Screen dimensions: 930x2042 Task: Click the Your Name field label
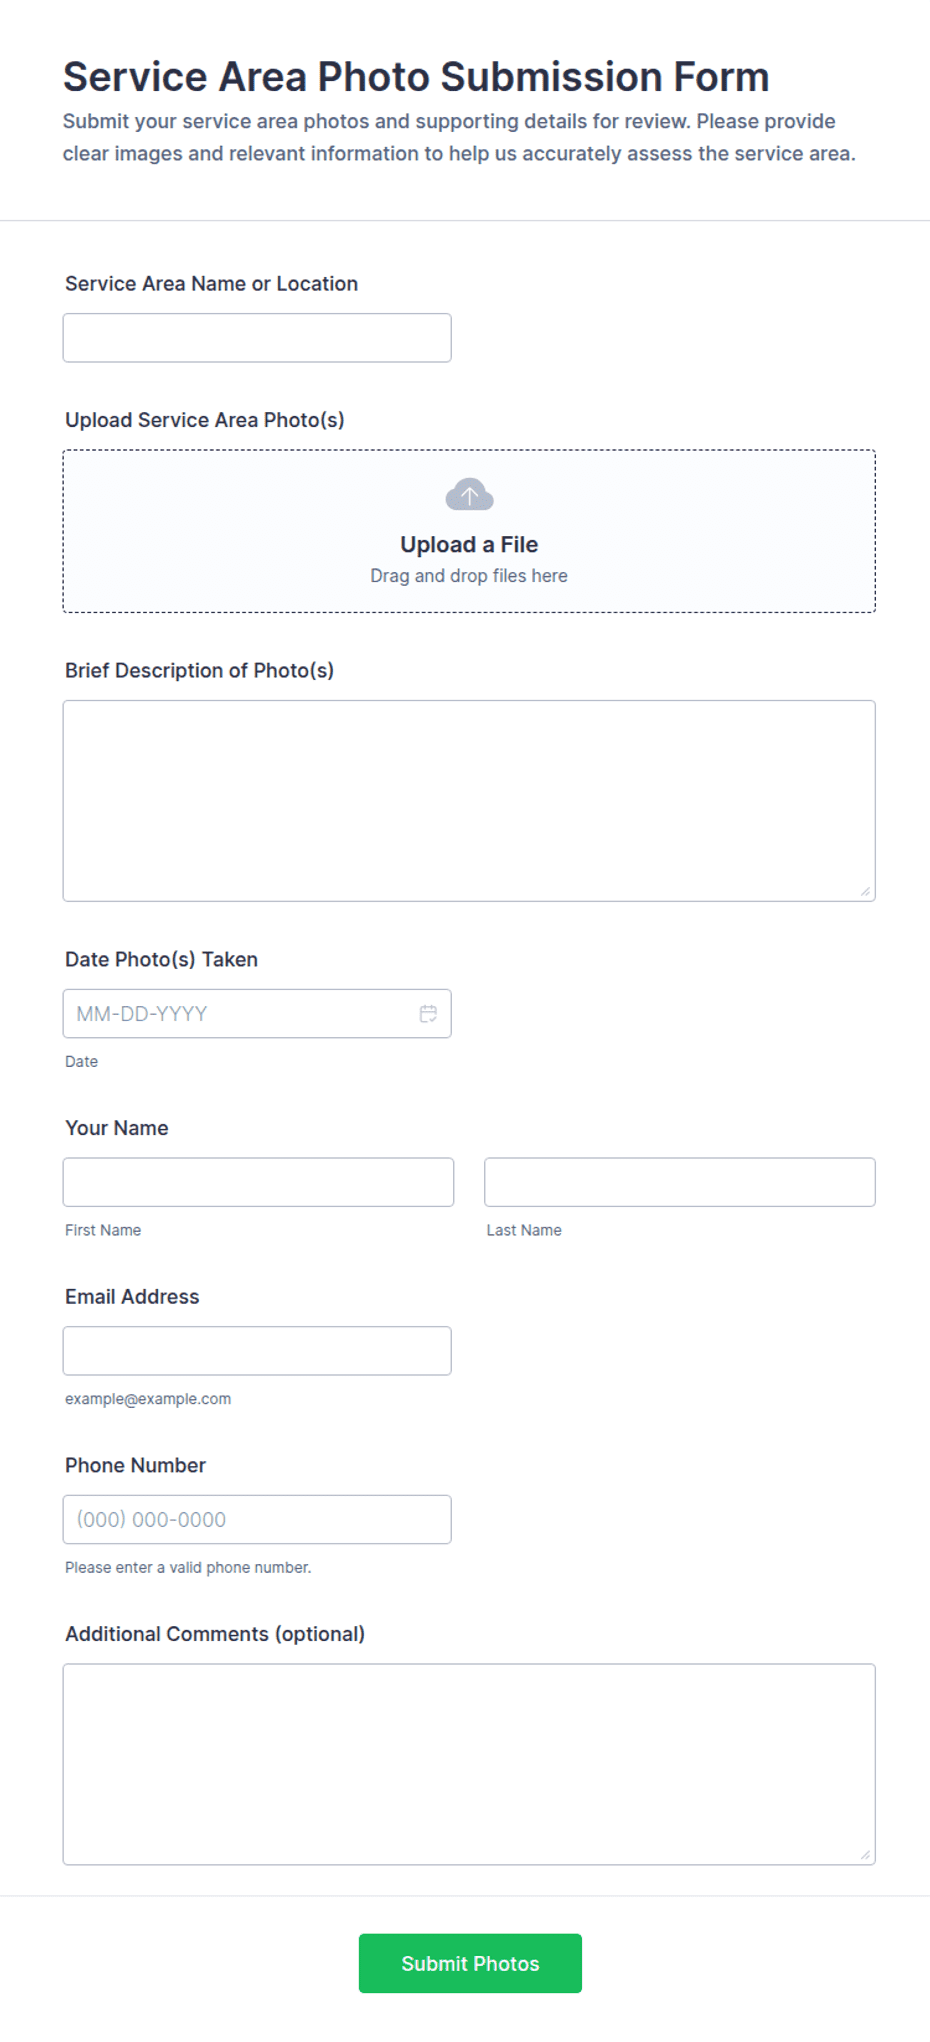116,1128
